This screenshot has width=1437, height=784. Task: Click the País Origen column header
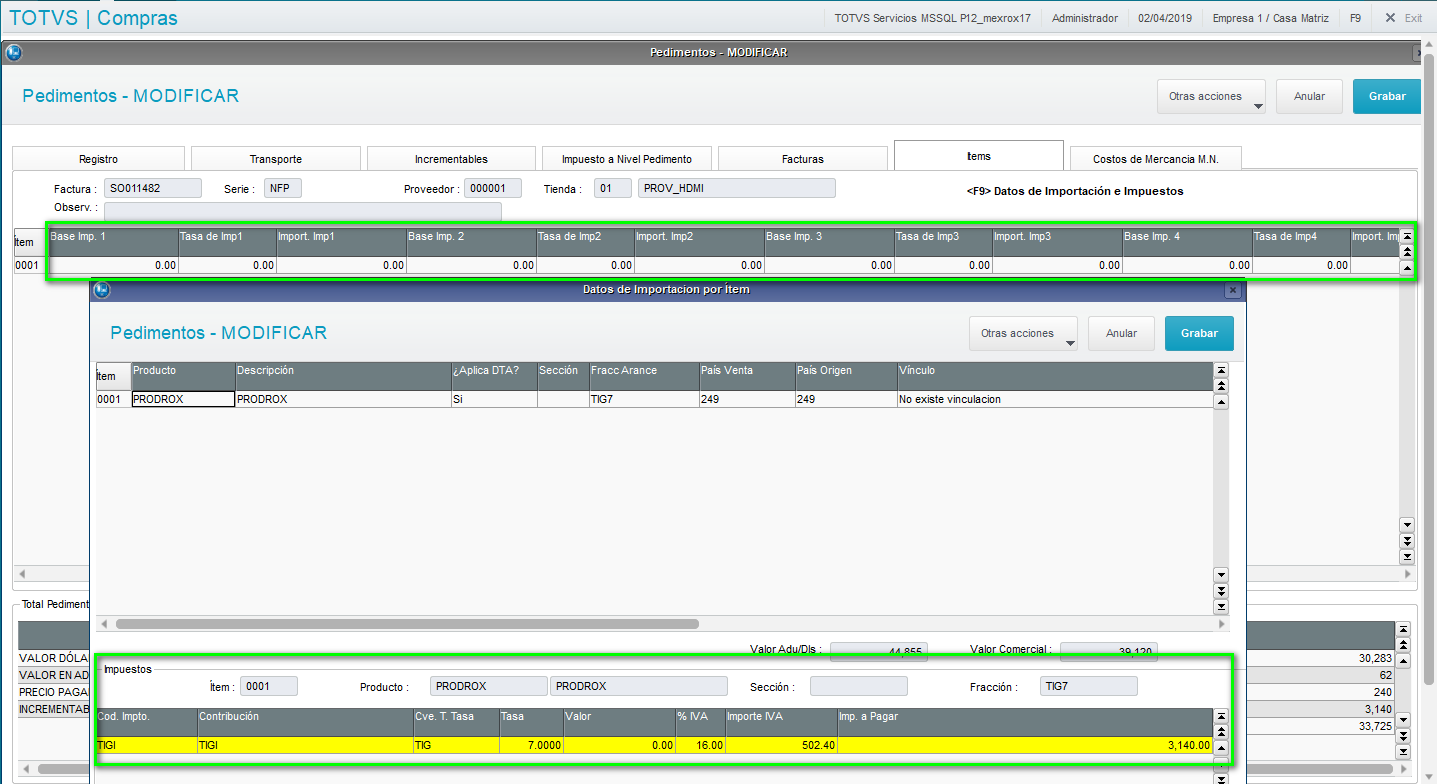(846, 376)
